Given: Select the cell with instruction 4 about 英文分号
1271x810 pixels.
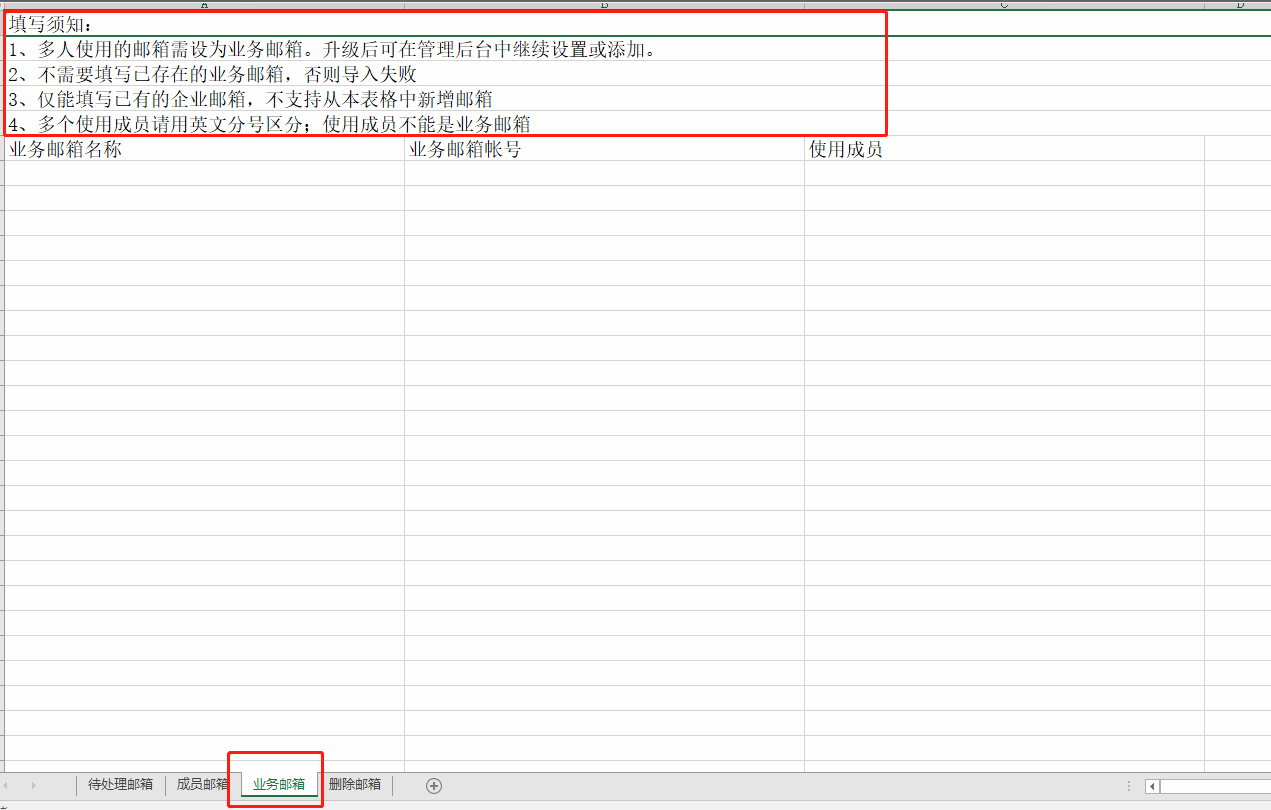Looking at the screenshot, I should point(204,124).
